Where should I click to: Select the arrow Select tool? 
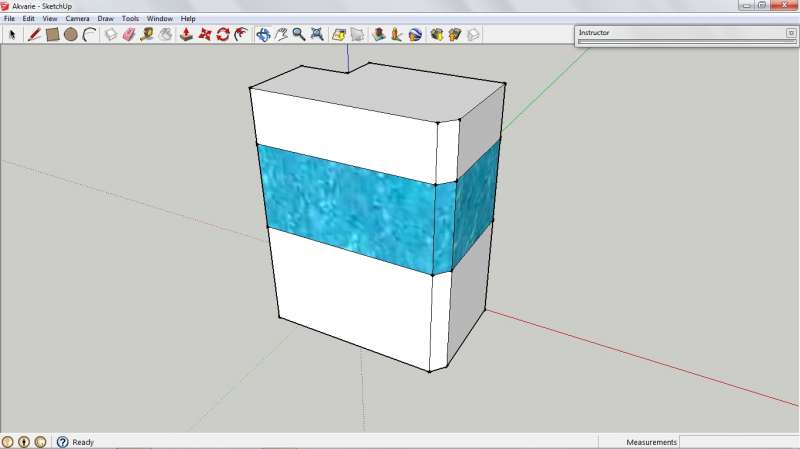(x=13, y=34)
